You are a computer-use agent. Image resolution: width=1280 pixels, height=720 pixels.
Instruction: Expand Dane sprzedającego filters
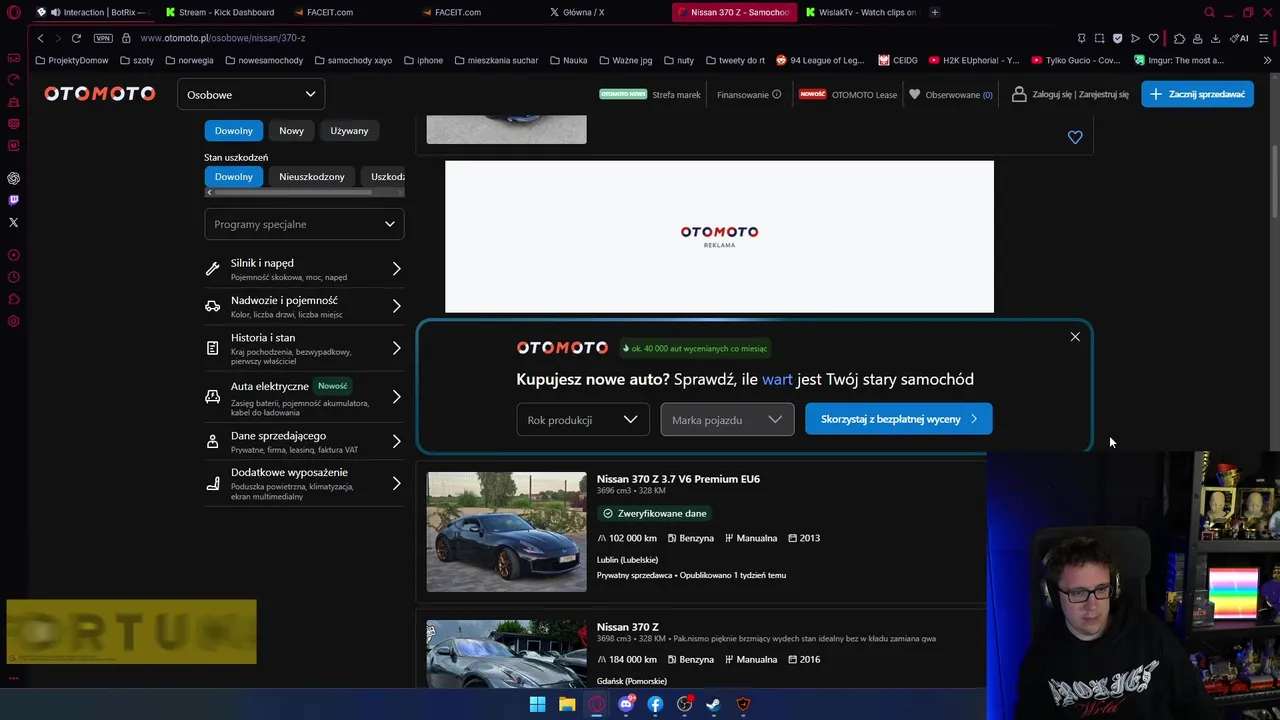[x=304, y=442]
